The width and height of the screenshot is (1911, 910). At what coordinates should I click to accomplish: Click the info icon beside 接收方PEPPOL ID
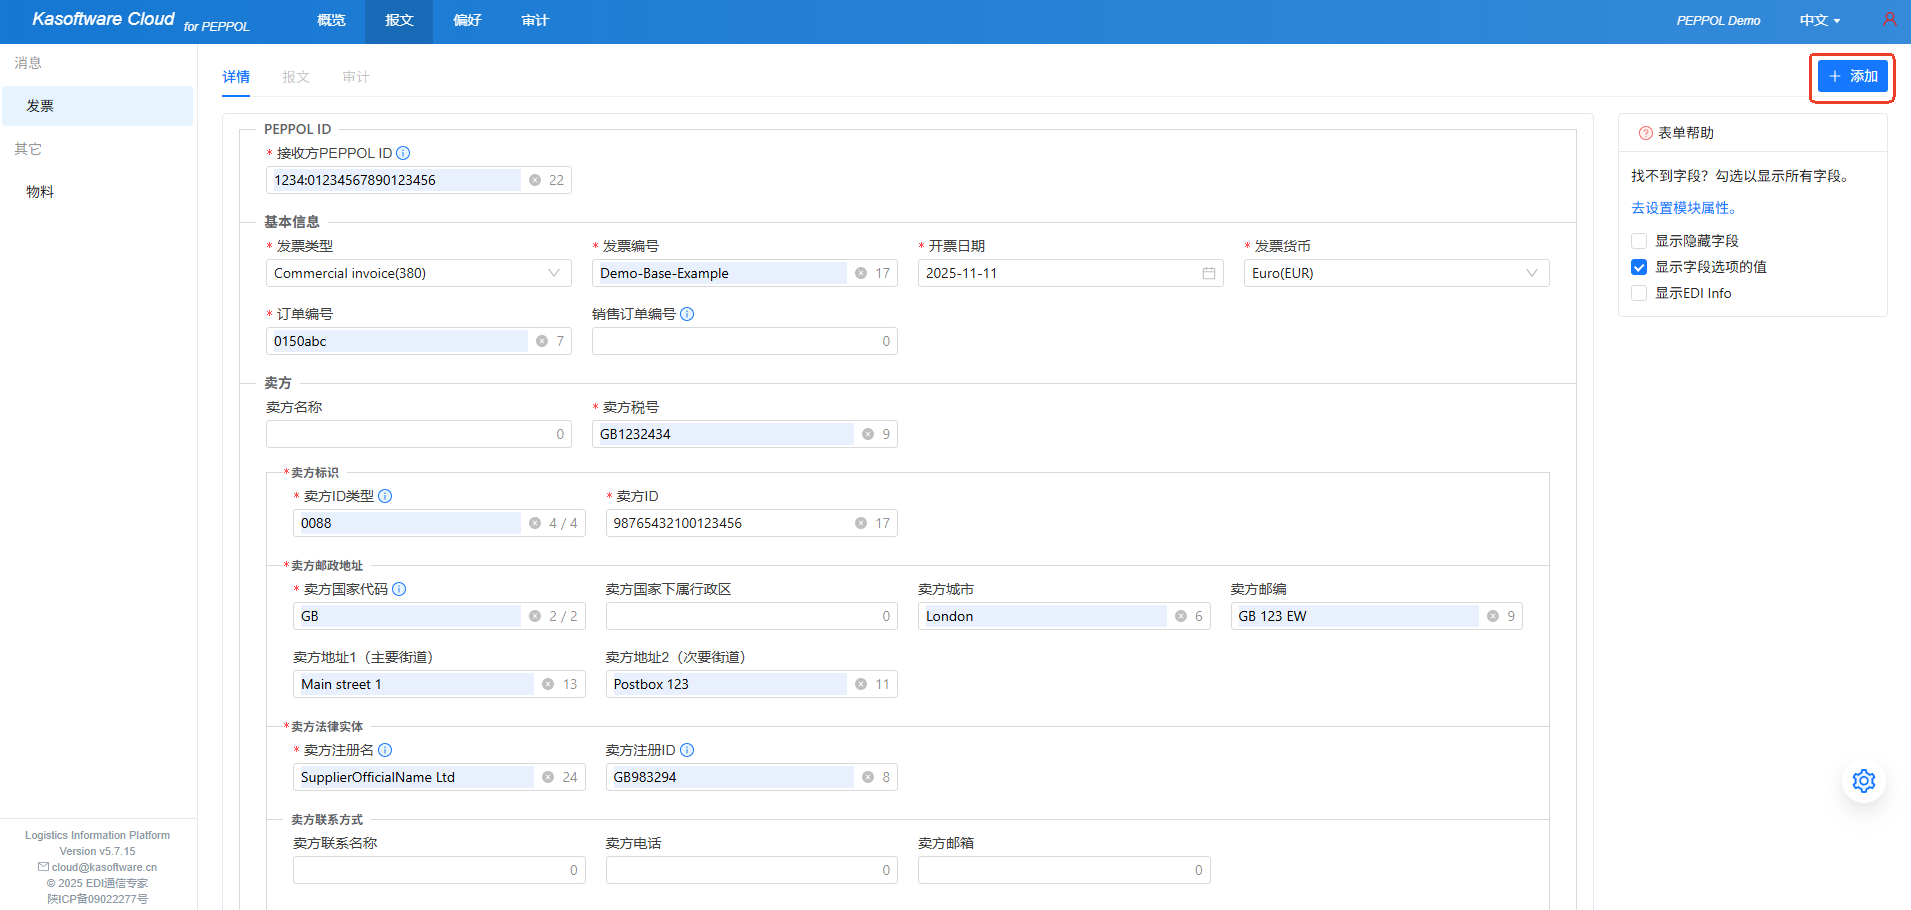(403, 153)
